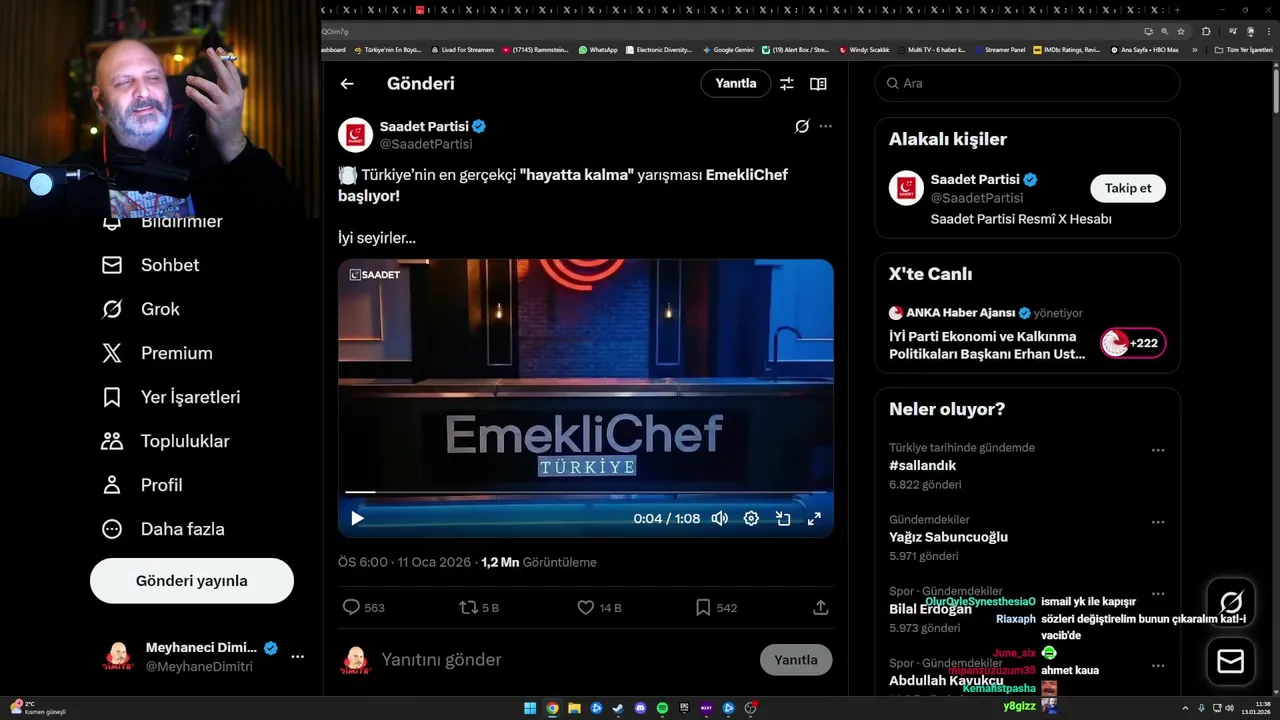The image size is (1280, 720).
Task: Open the floating Grok button at right
Action: pyautogui.click(x=1231, y=603)
